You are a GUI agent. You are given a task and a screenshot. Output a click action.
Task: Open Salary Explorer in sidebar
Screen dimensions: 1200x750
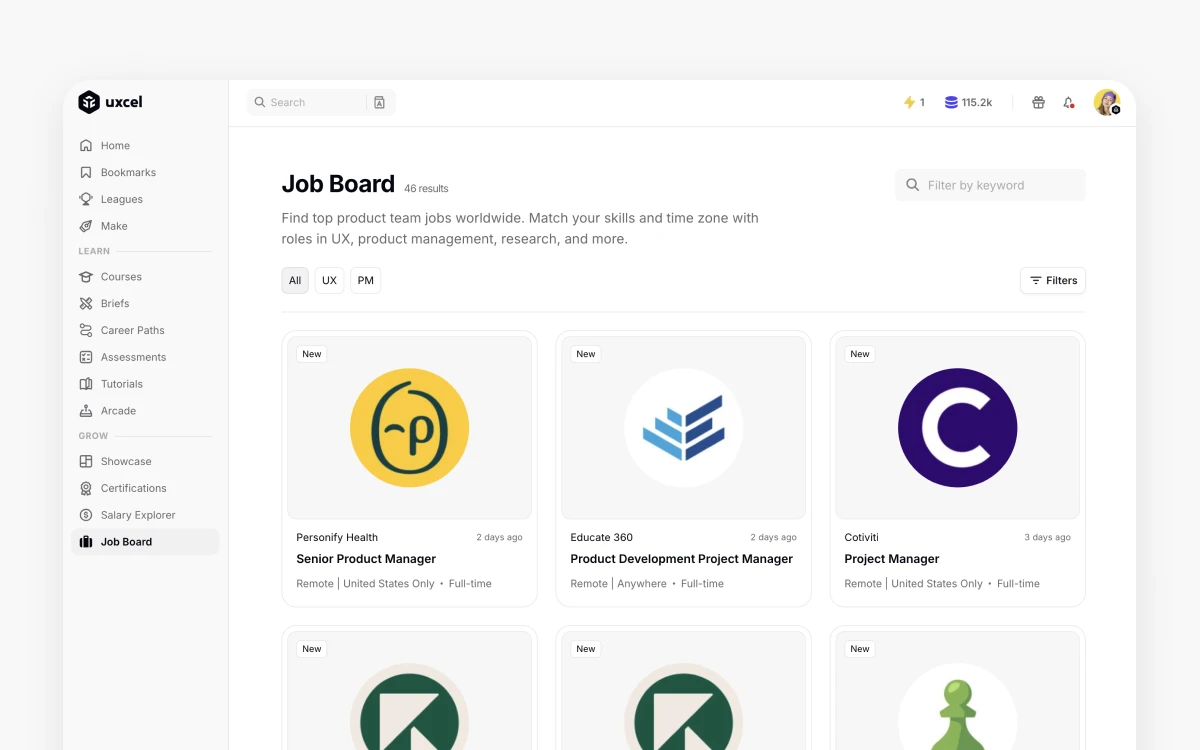pyautogui.click(x=145, y=515)
